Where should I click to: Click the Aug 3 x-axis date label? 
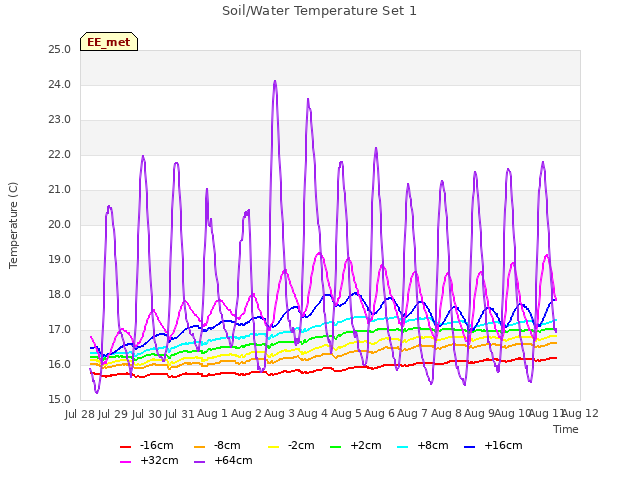pos(280,414)
